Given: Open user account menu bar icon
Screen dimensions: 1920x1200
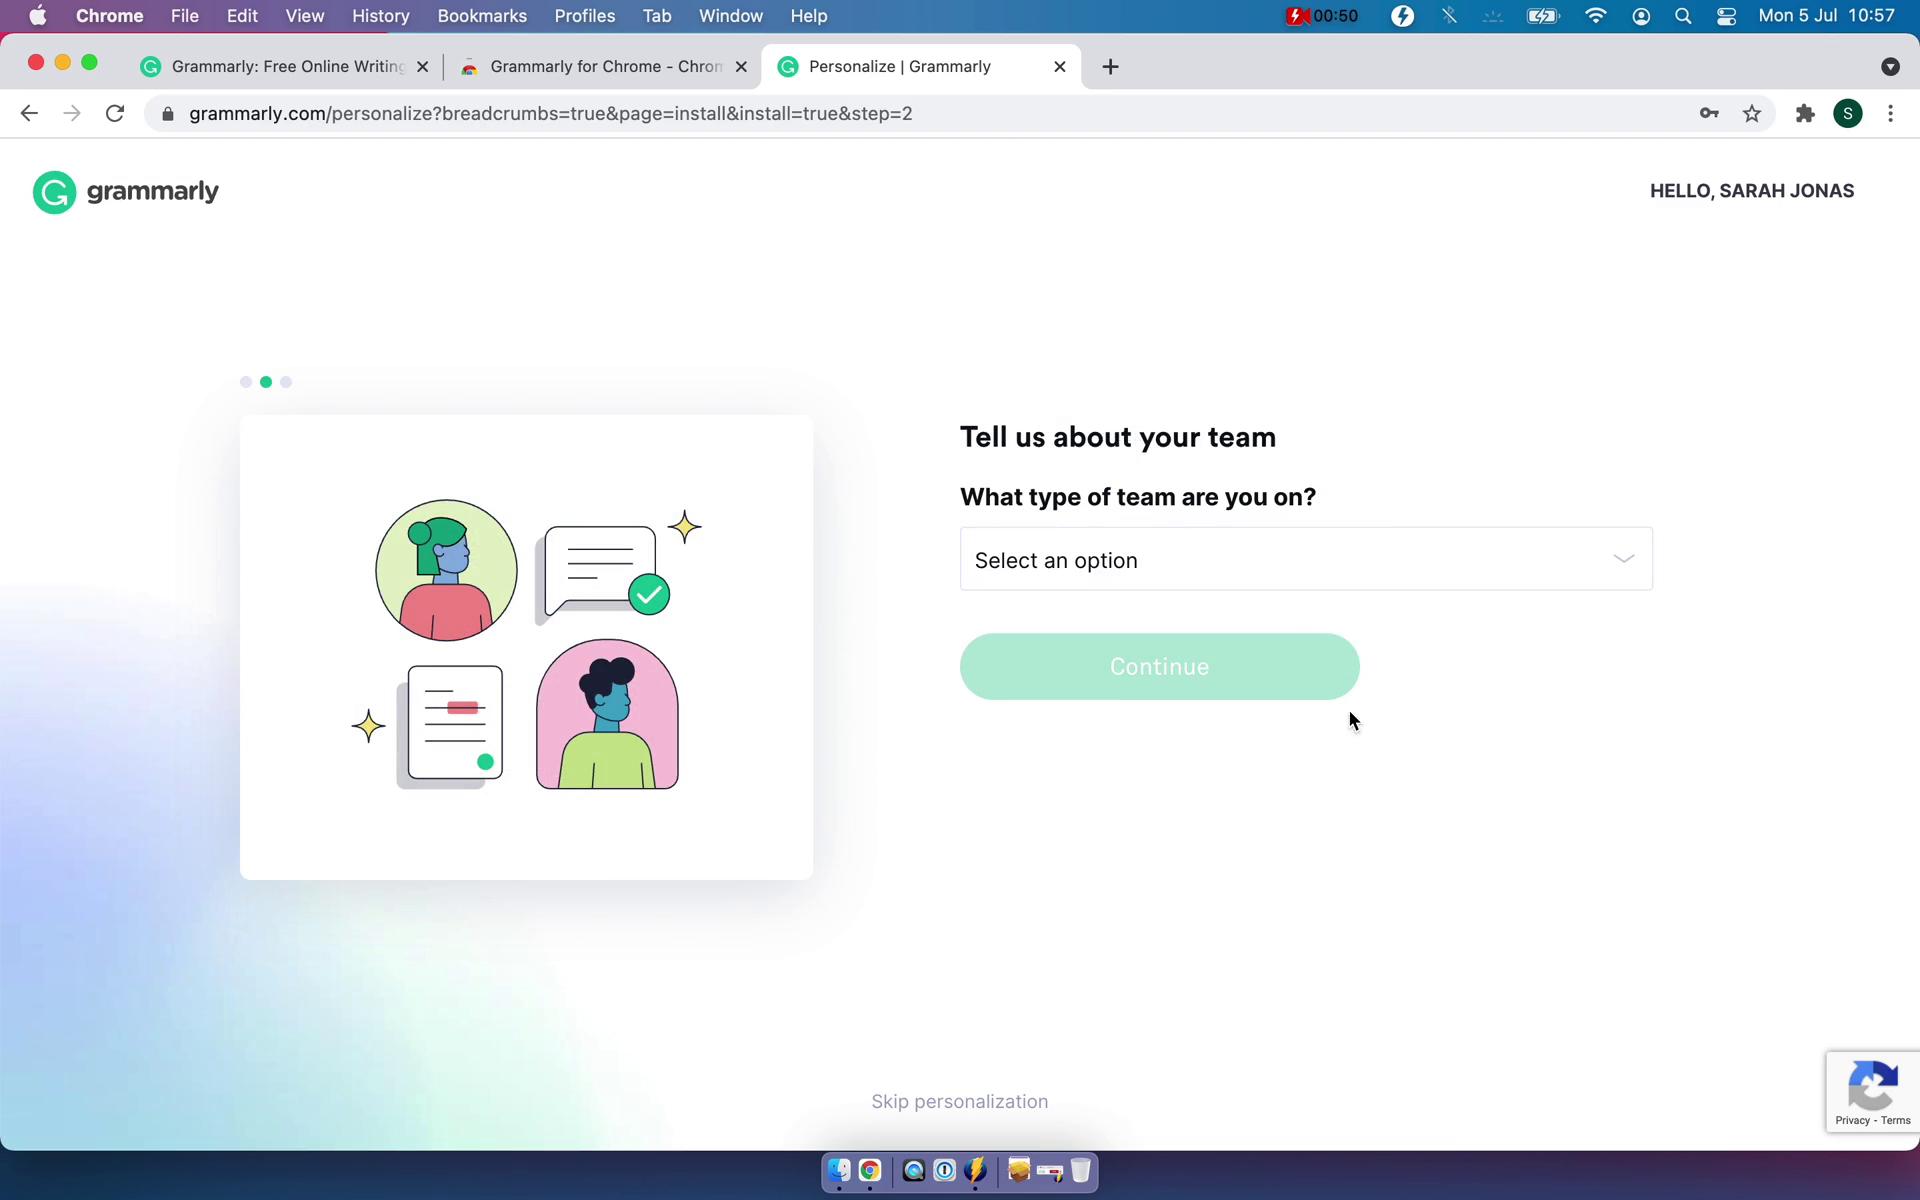Looking at the screenshot, I should tap(1641, 16).
